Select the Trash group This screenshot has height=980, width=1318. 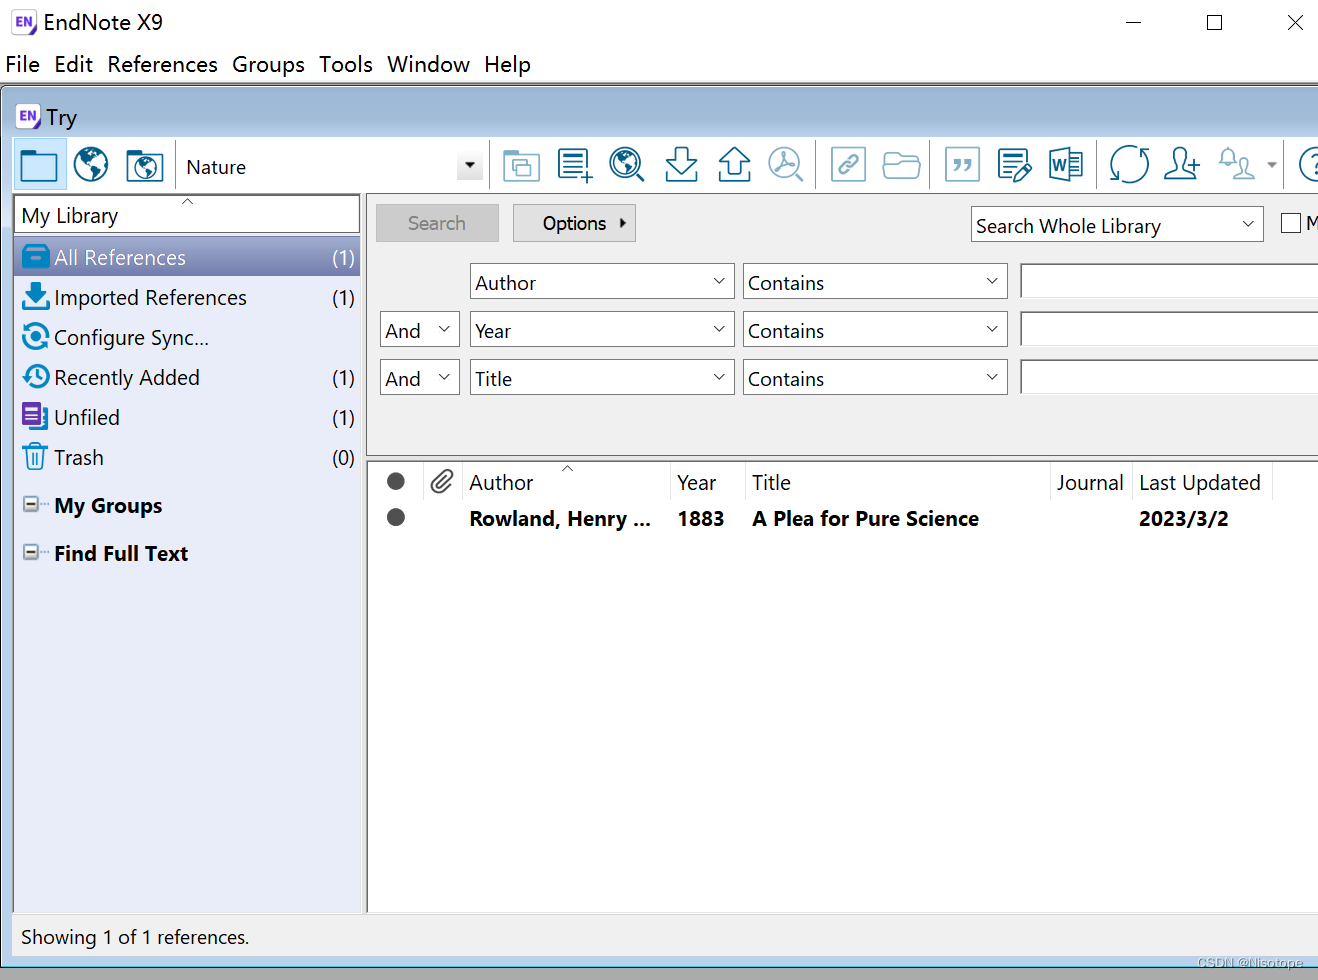(x=187, y=457)
